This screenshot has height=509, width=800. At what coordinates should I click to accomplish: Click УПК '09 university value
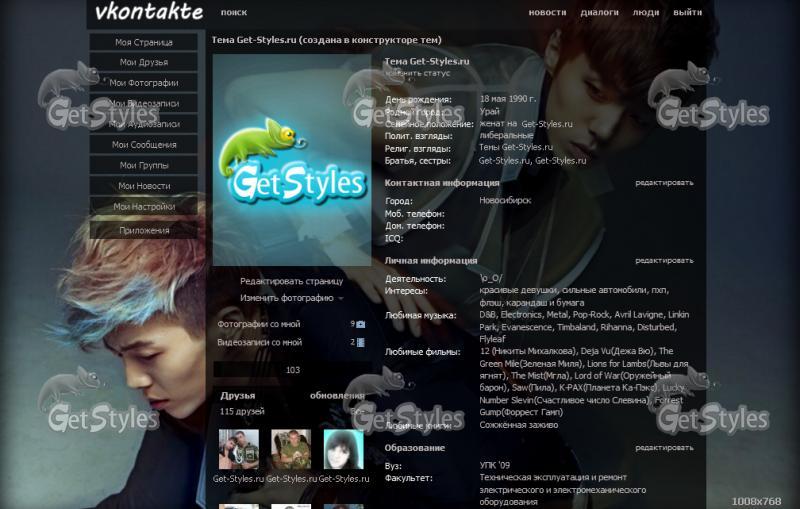pos(494,465)
